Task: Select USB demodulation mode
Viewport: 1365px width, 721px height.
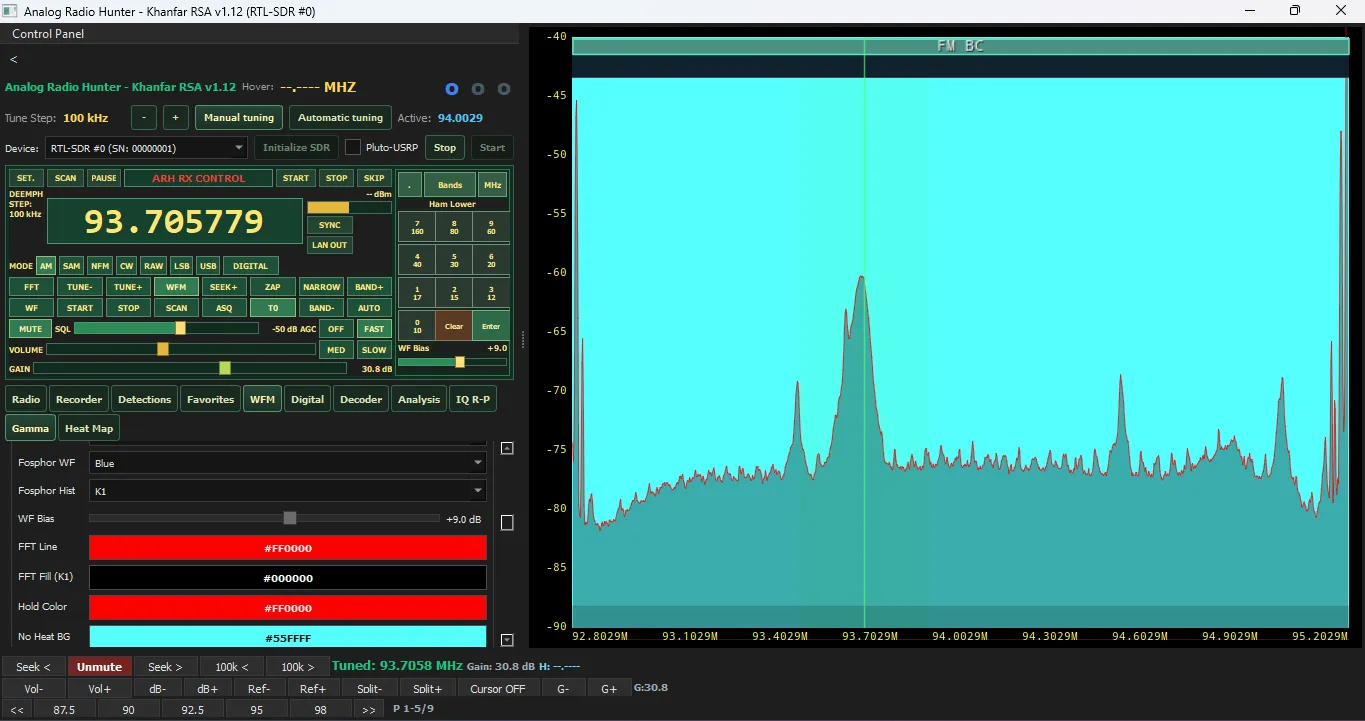Action: pyautogui.click(x=207, y=266)
